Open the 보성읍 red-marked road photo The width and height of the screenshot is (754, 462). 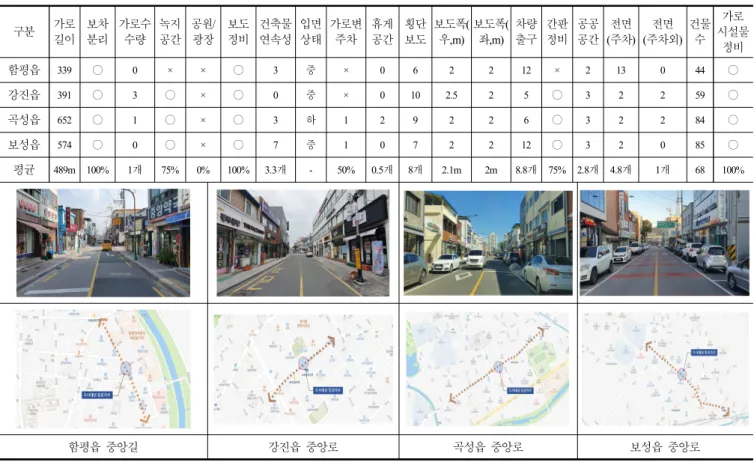[x=665, y=243]
